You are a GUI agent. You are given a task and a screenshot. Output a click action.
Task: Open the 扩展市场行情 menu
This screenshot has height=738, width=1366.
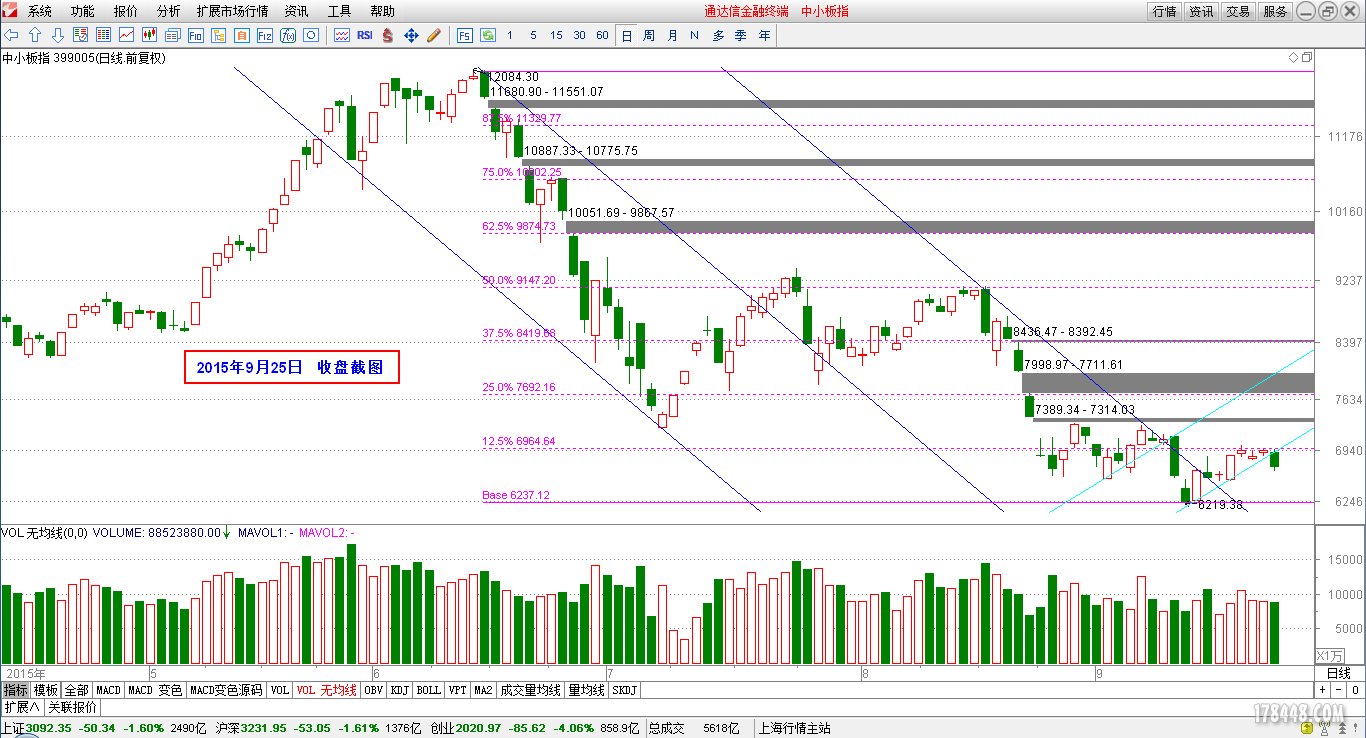click(232, 11)
